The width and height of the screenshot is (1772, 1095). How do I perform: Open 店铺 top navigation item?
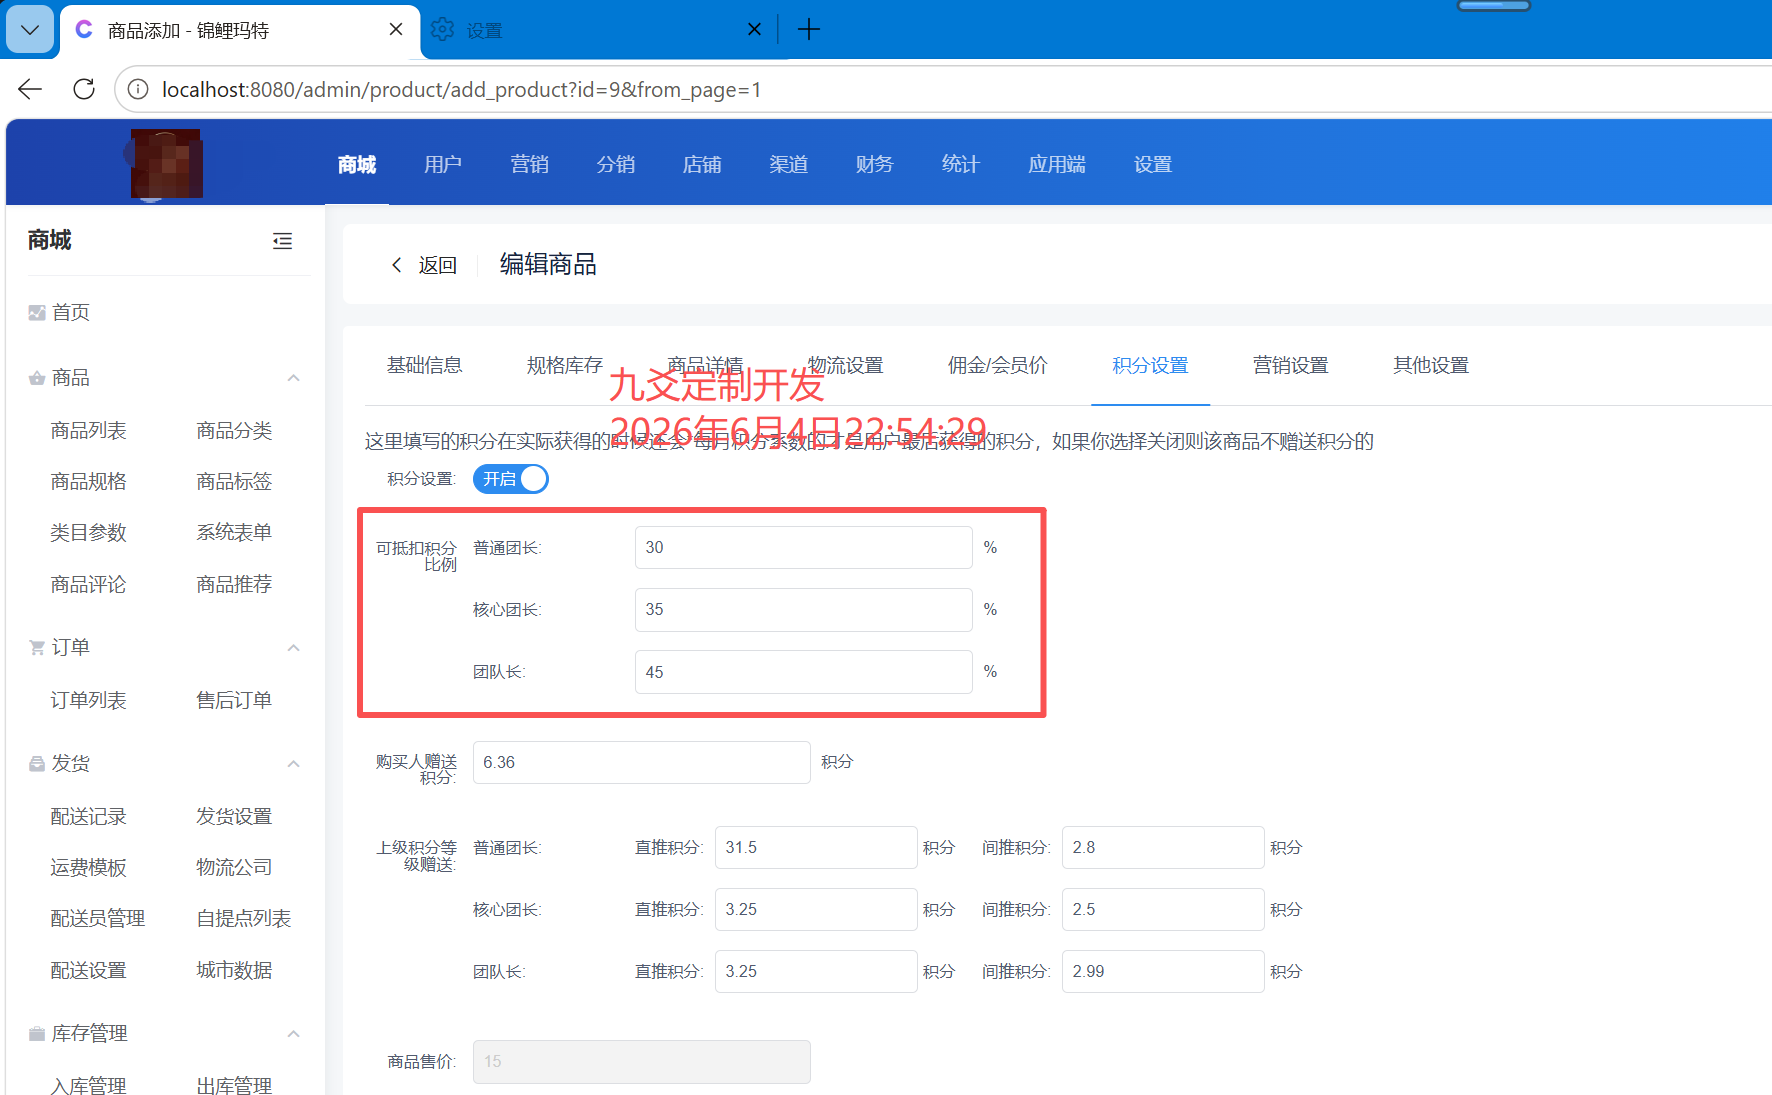702,164
